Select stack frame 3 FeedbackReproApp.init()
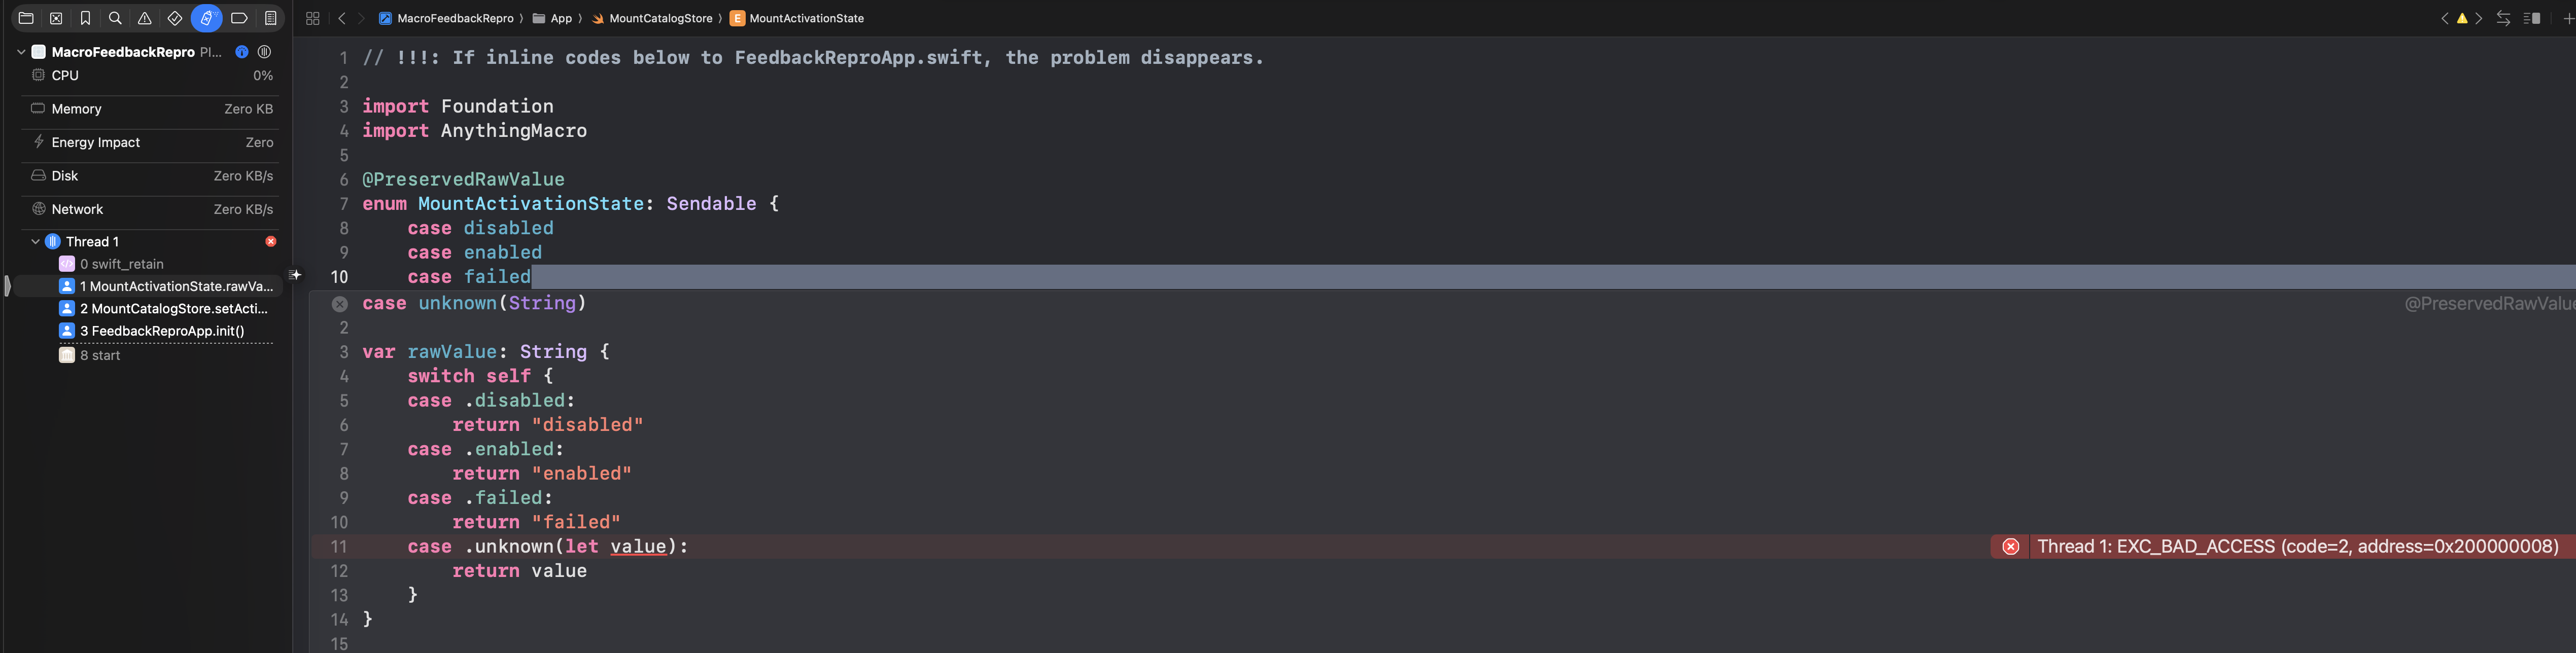2576x653 pixels. click(167, 331)
